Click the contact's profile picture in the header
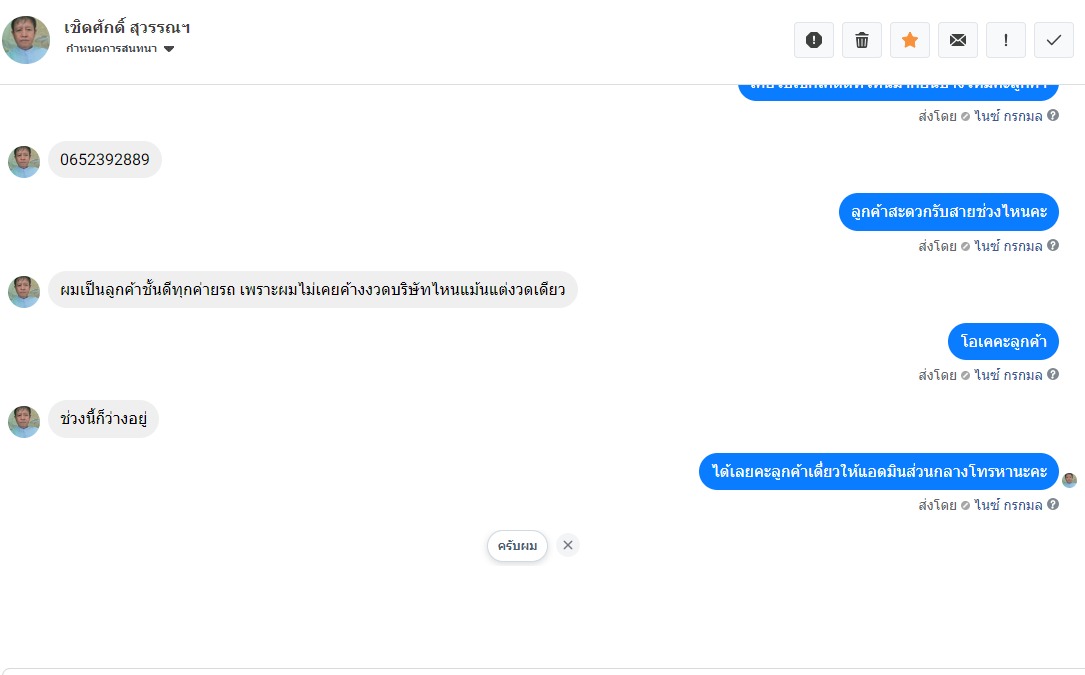Image resolution: width=1085 pixels, height=675 pixels. [x=26, y=40]
